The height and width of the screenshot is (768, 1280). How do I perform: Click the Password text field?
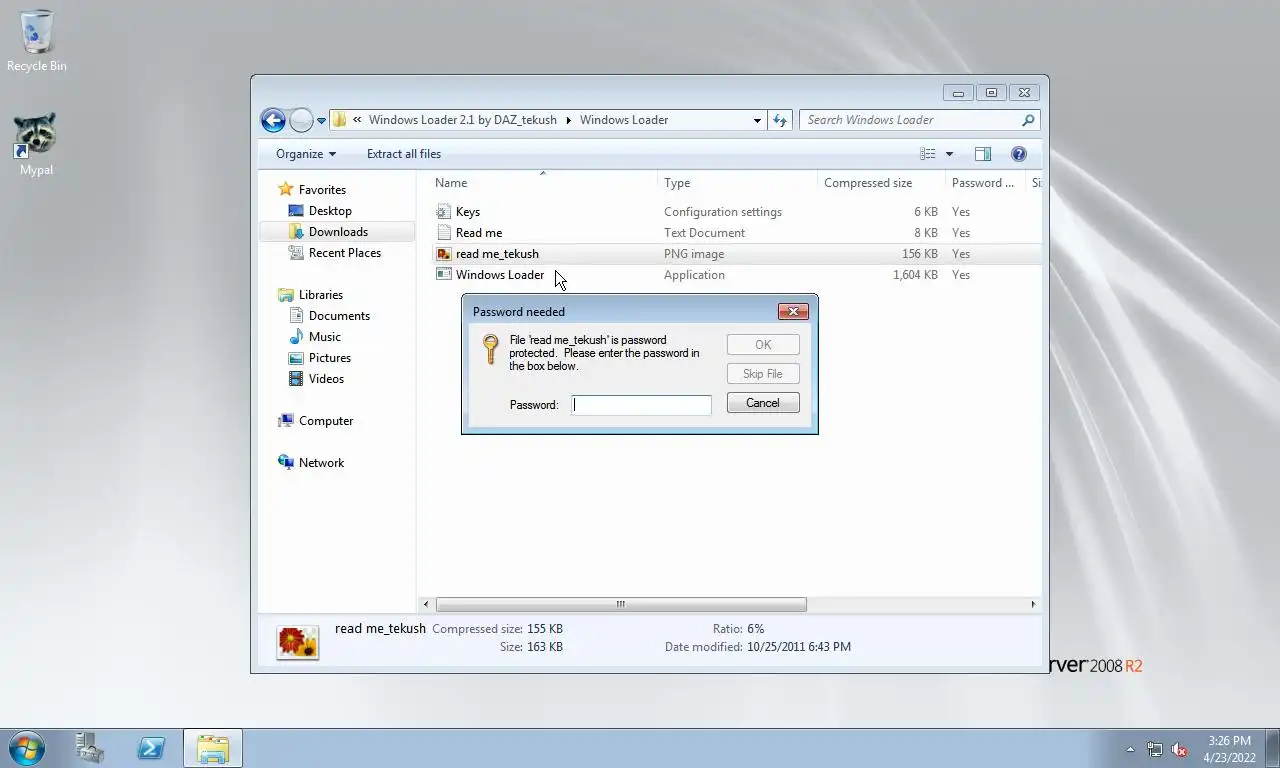641,405
